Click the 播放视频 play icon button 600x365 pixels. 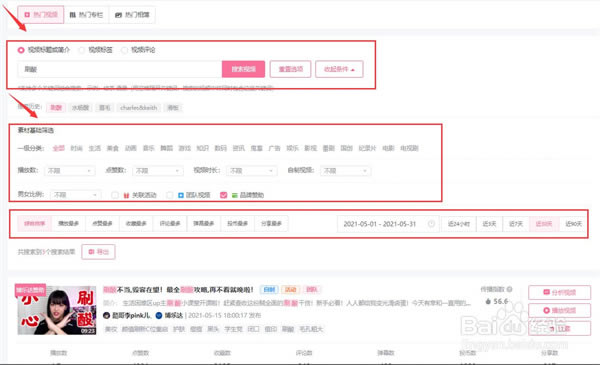559,310
